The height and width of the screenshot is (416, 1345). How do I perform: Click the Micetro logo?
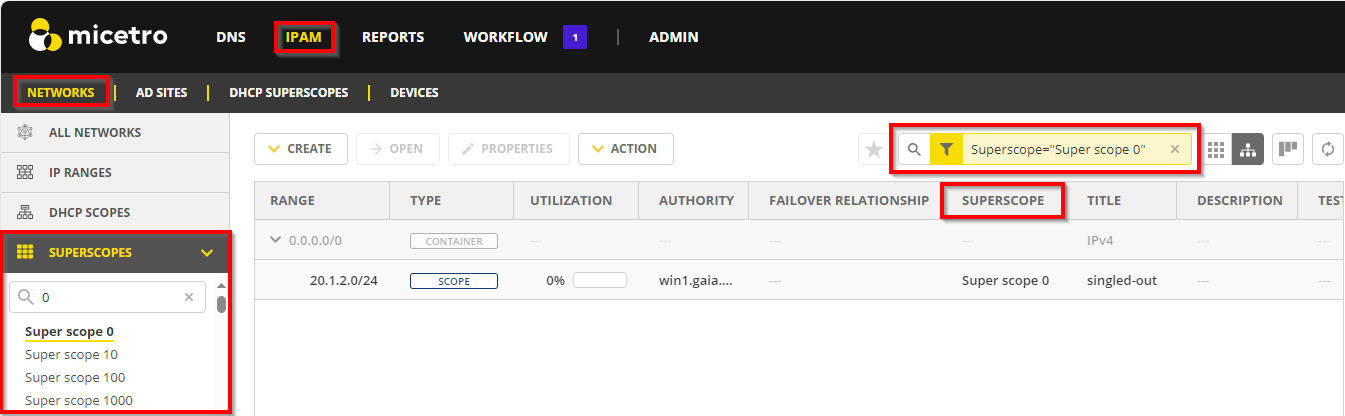98,37
